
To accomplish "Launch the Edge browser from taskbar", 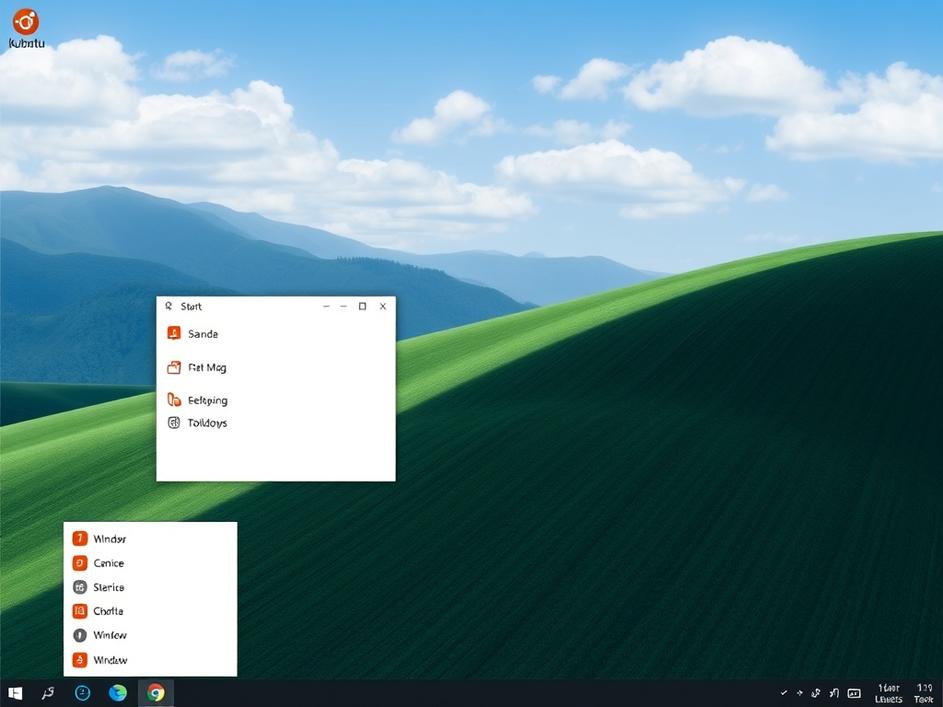I will point(118,692).
